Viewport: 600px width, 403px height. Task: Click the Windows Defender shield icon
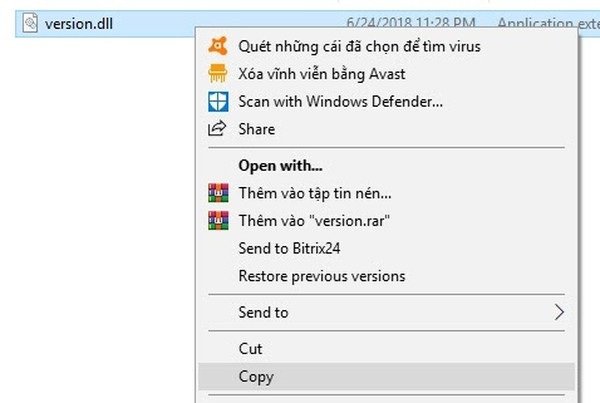[x=218, y=101]
